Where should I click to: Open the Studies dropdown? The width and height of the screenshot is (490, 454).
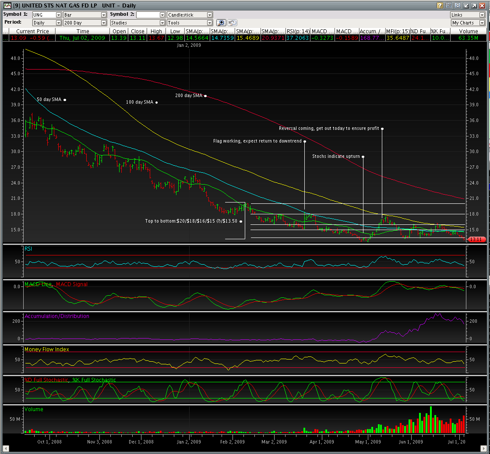pos(137,23)
